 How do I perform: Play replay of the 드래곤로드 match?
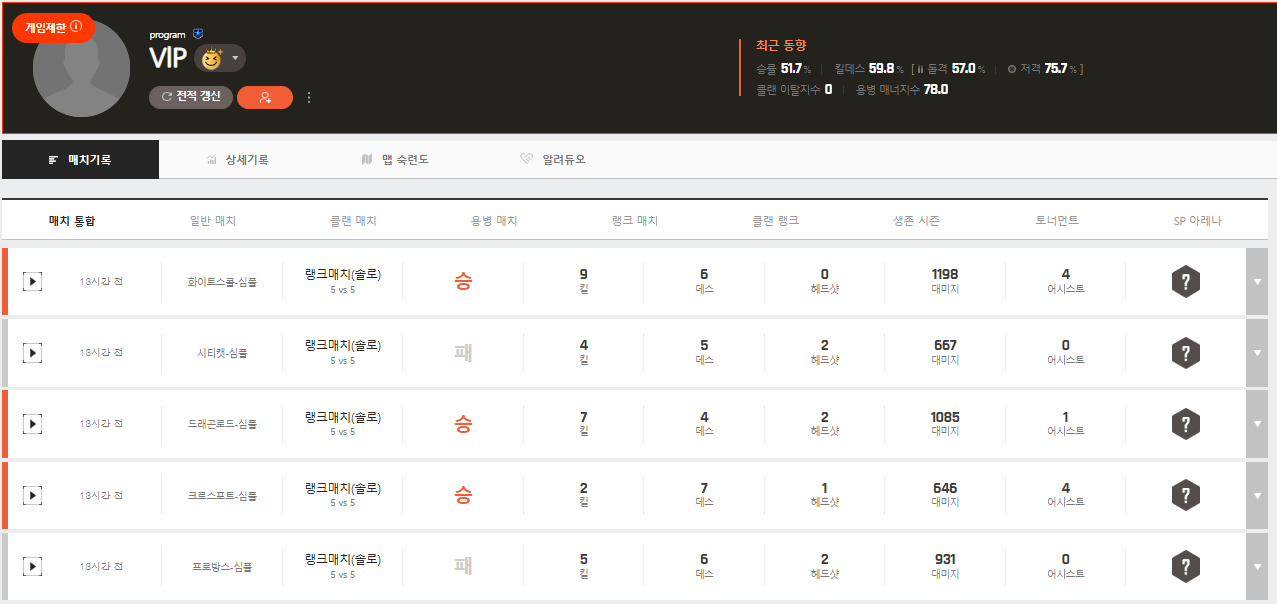tap(33, 424)
